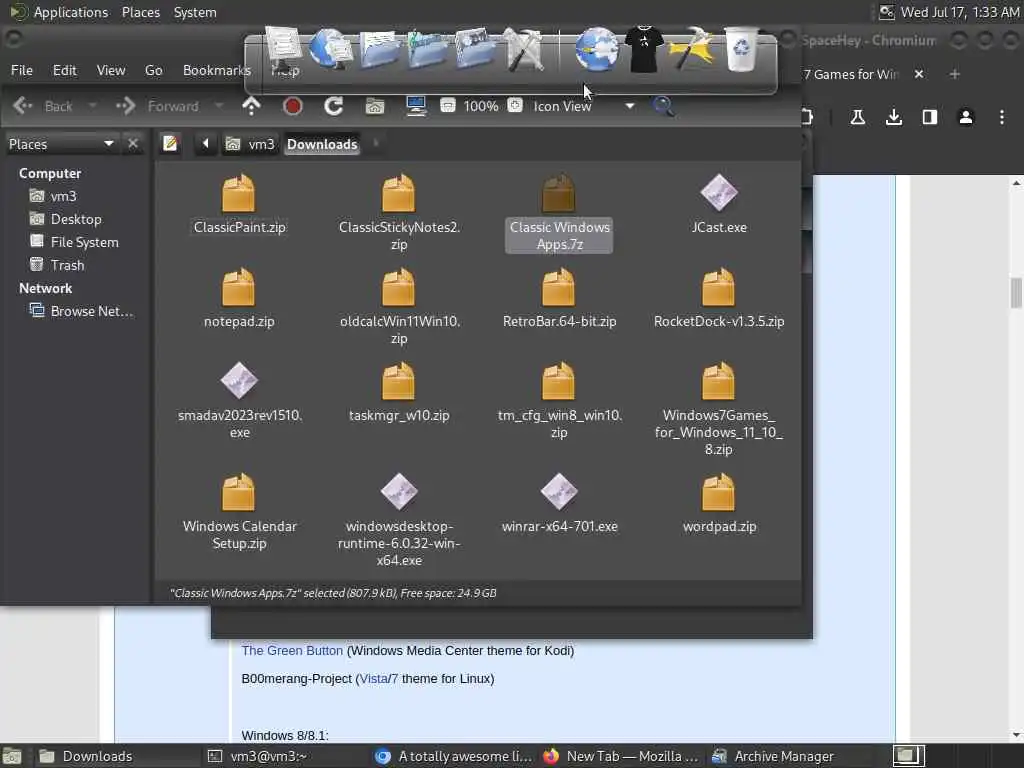Open the Computer location icon in toolbar
Viewport: 1024px width, 768px height.
coord(416,106)
